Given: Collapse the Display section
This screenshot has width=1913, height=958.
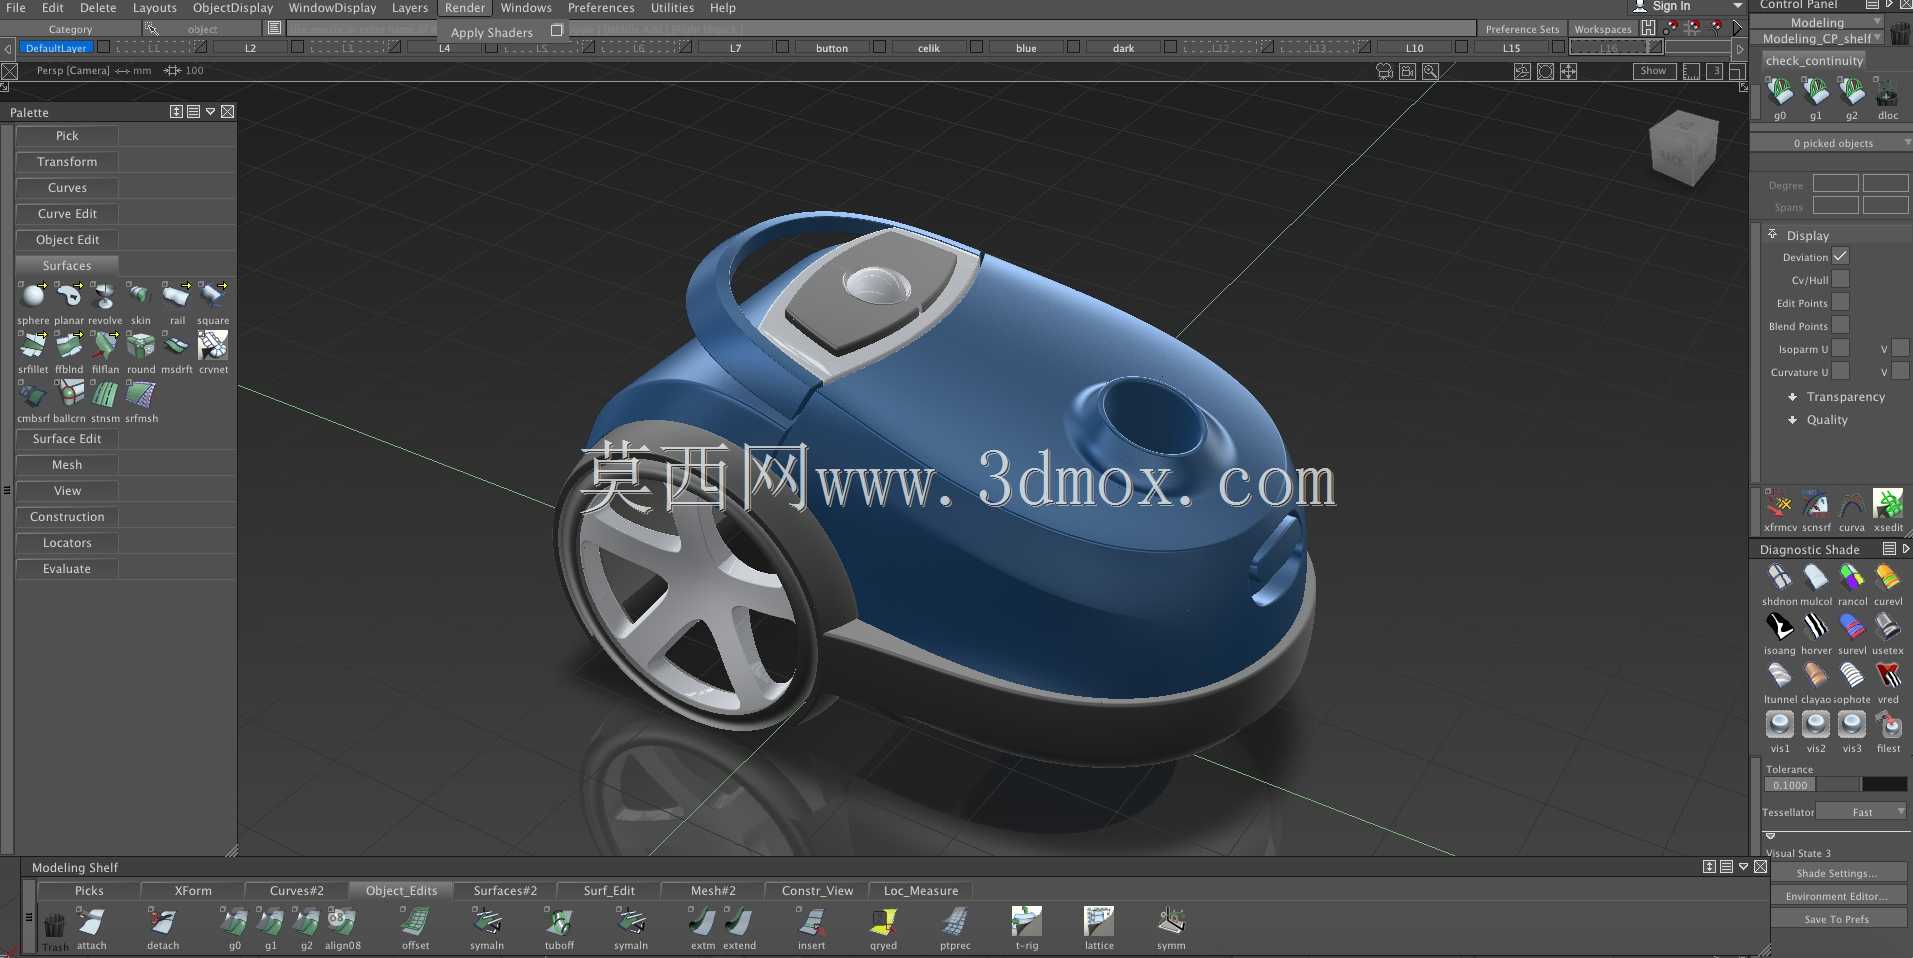Looking at the screenshot, I should [x=1772, y=235].
